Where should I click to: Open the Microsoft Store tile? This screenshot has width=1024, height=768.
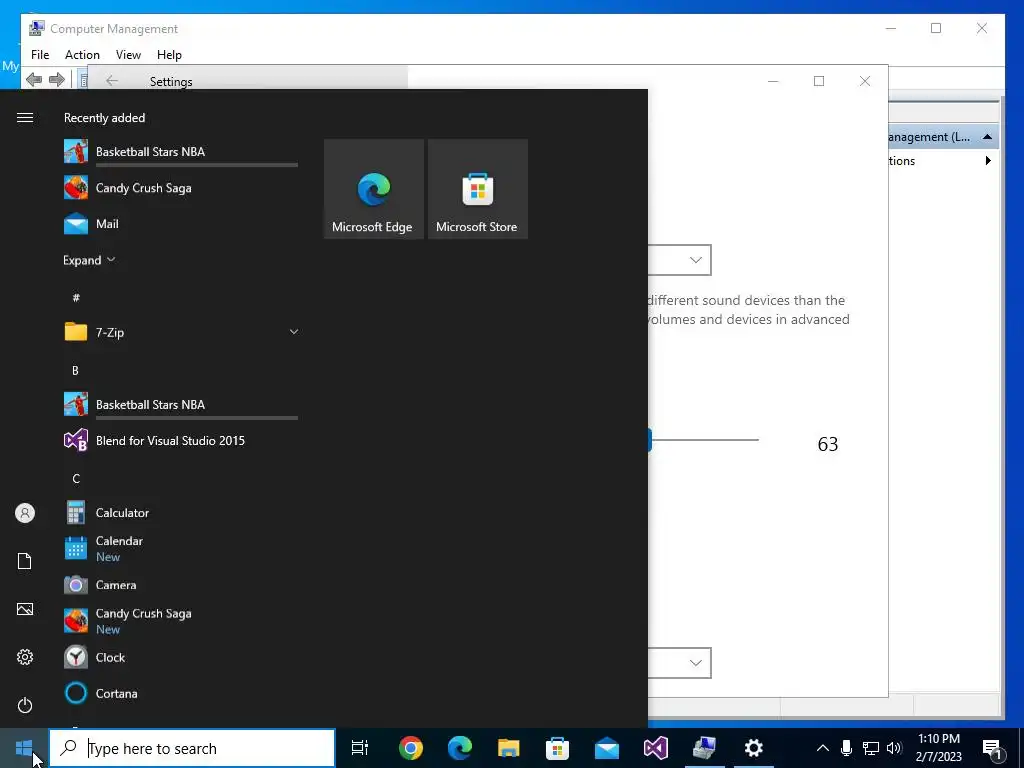point(477,189)
